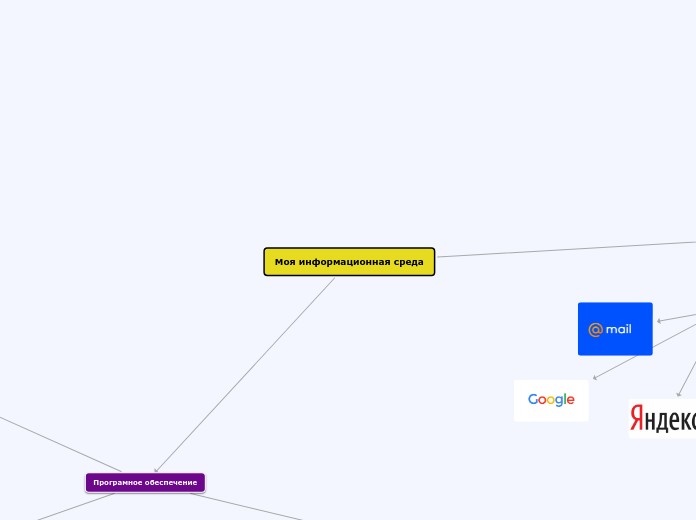696x520 pixels.
Task: Select the Моя информационная среда central node
Action: point(349,262)
